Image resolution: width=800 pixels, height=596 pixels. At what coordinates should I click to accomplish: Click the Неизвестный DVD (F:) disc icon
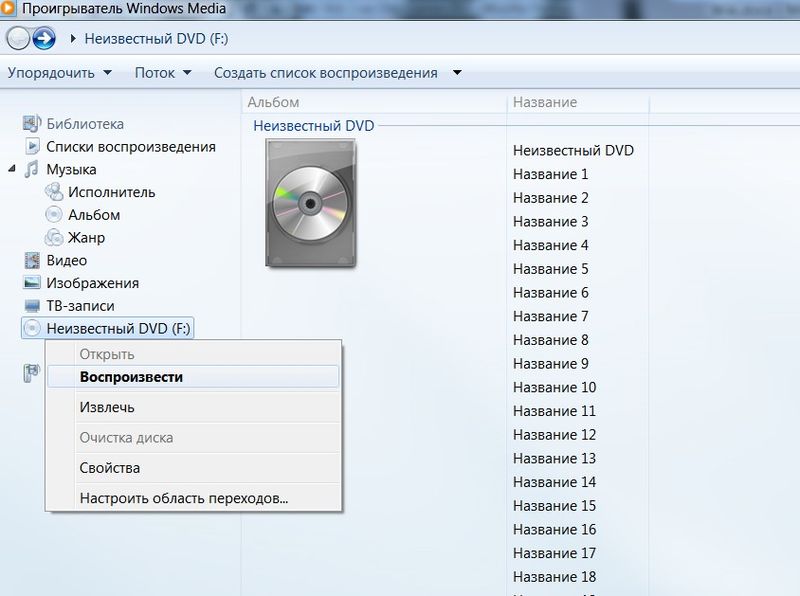pyautogui.click(x=32, y=328)
